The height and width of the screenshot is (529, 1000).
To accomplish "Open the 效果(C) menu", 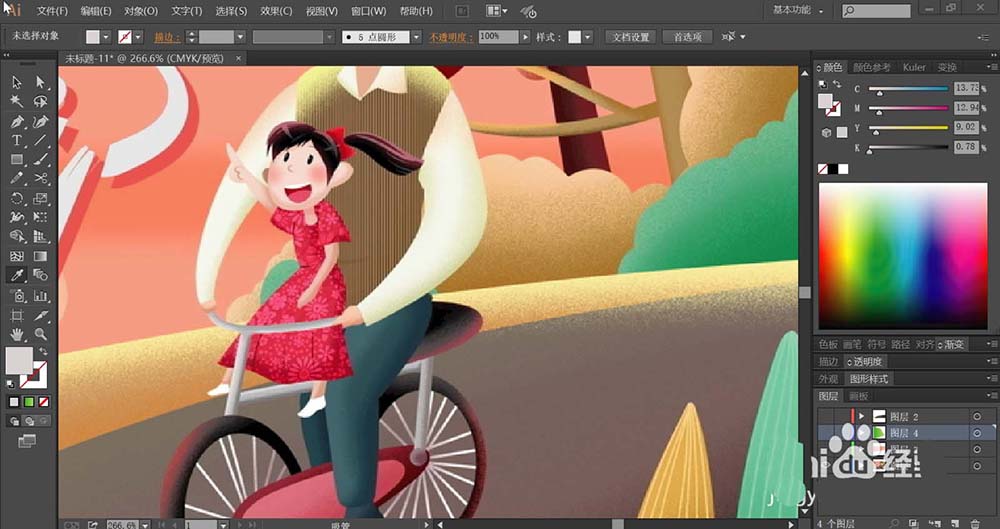I will tap(276, 11).
